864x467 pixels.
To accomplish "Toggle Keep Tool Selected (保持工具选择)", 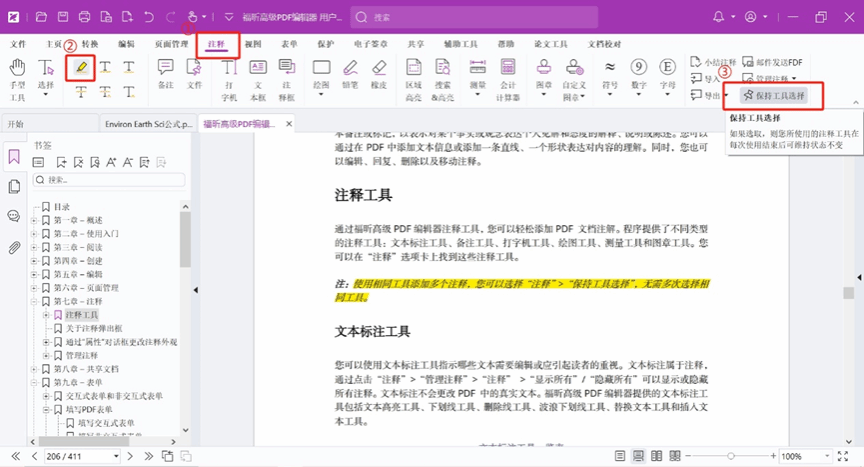I will (773, 96).
